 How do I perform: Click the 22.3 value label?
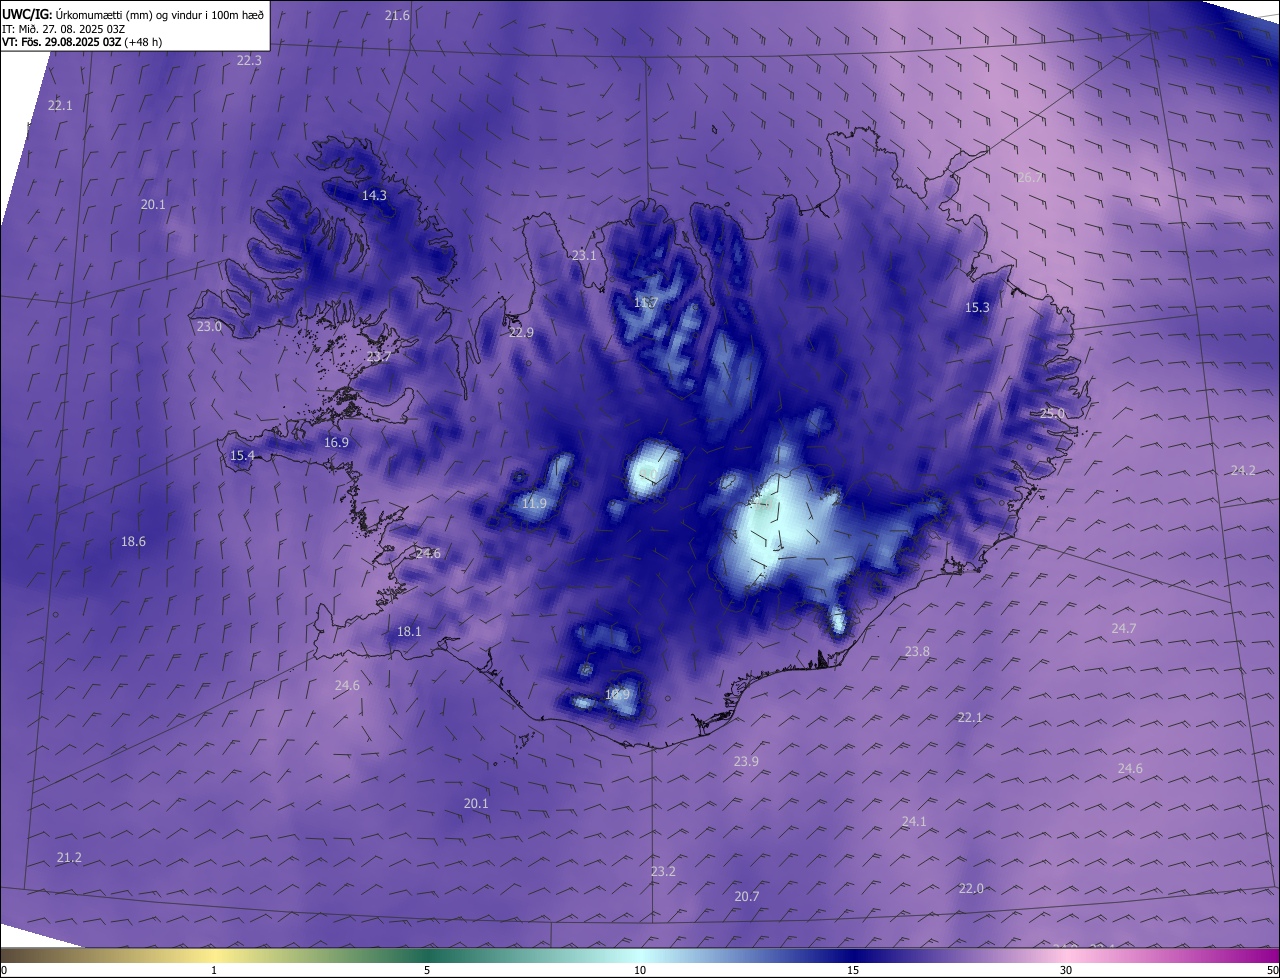249,60
